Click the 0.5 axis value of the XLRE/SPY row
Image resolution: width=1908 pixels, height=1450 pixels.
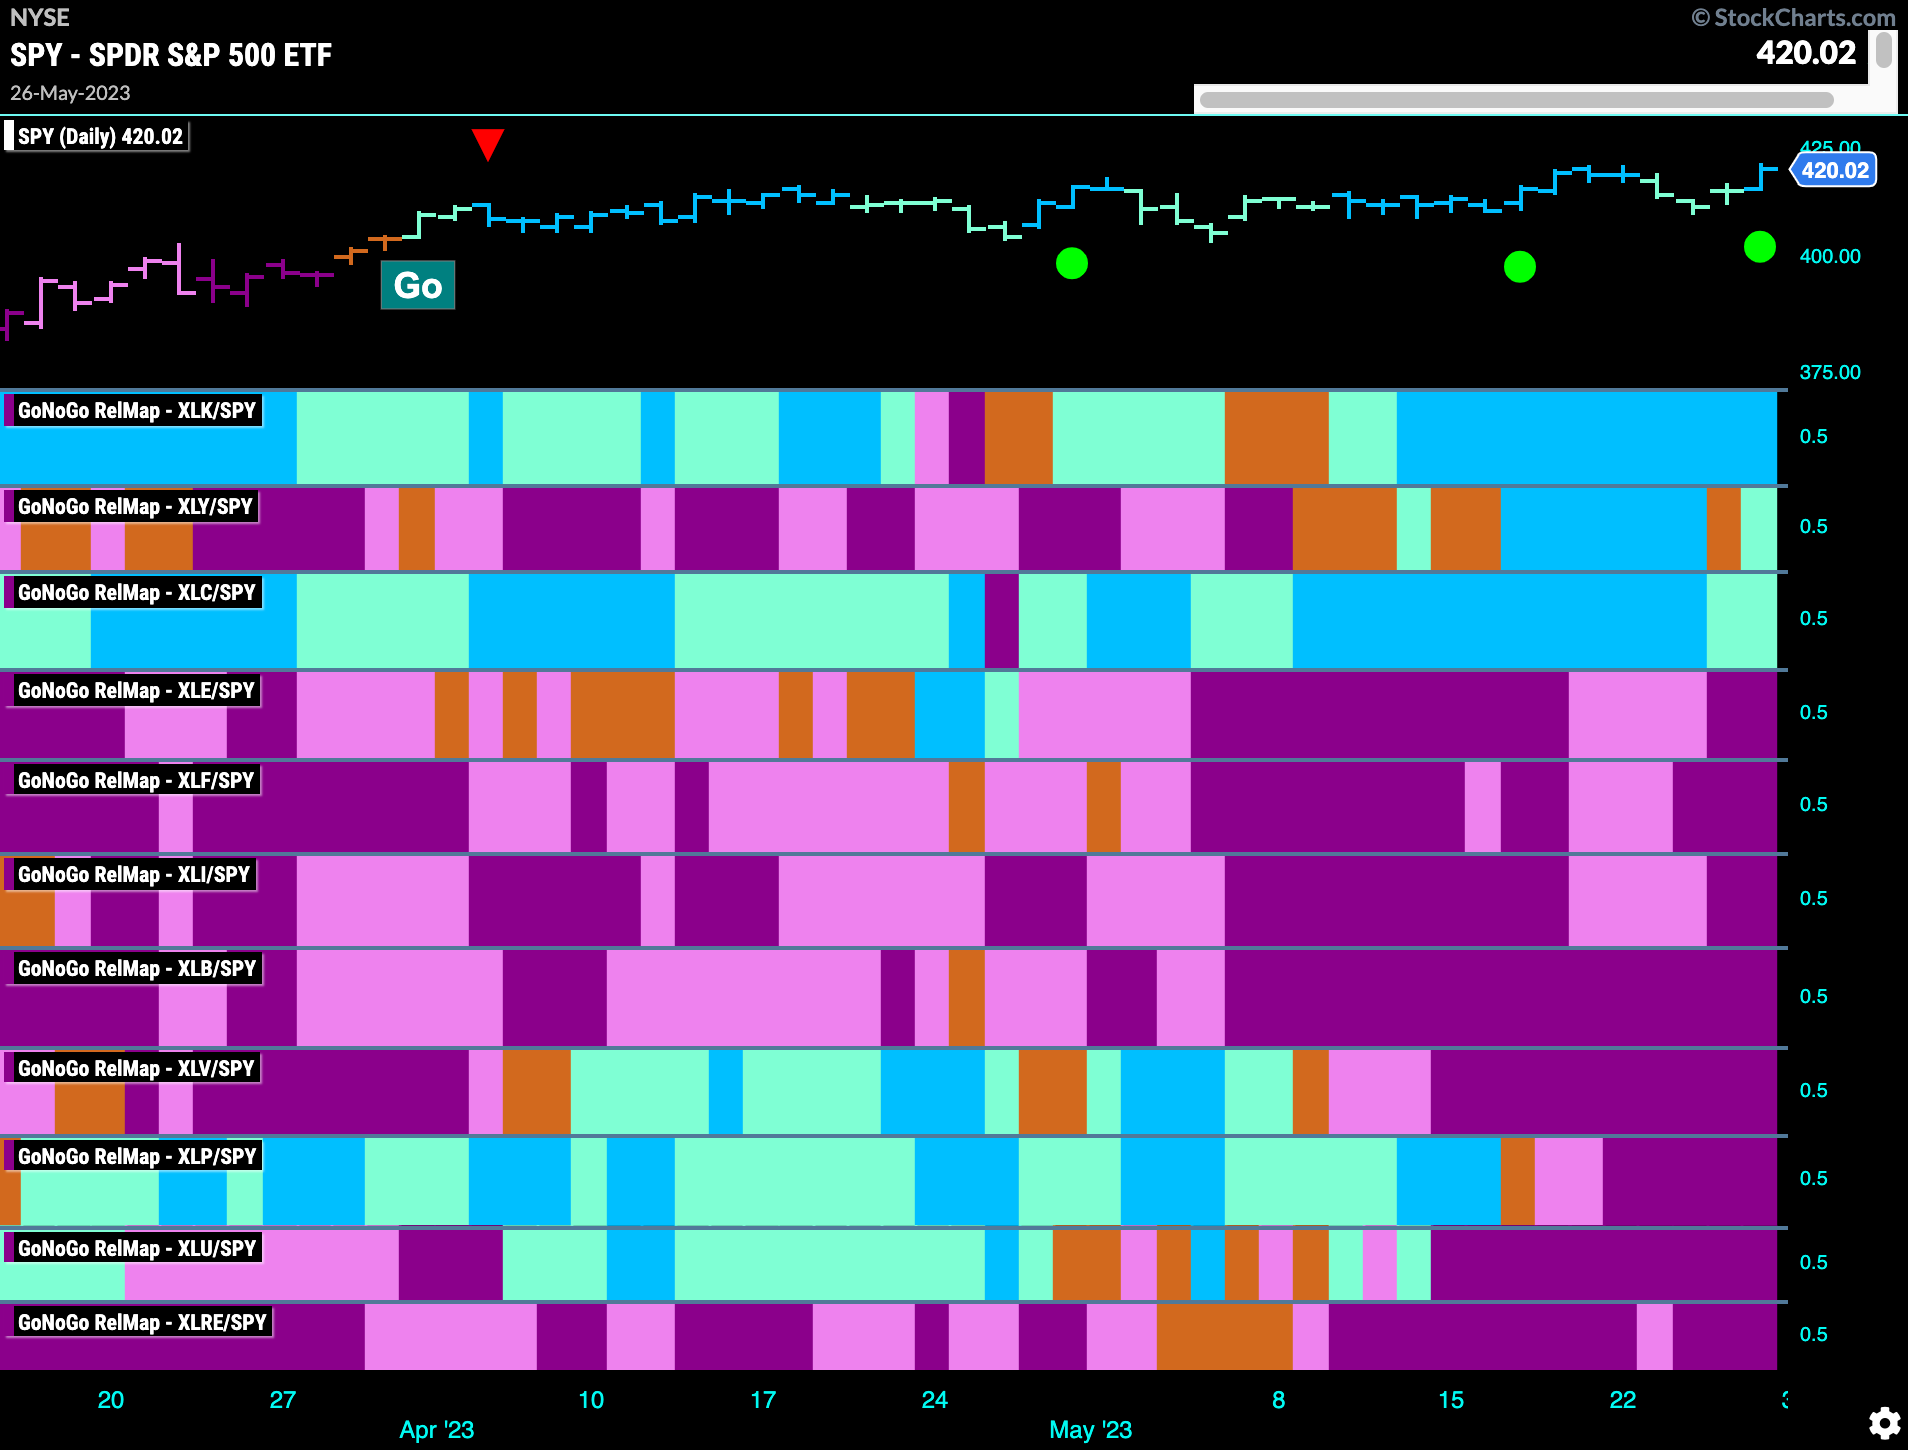pos(1813,1334)
